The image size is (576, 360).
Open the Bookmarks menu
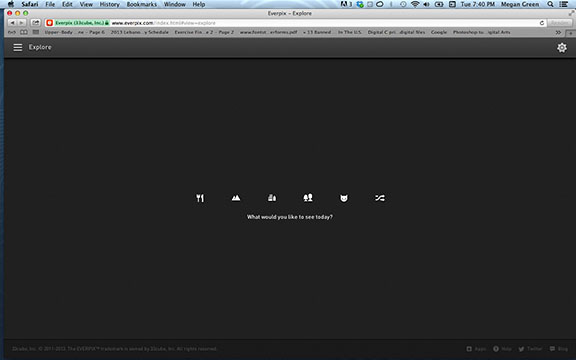click(x=142, y=4)
